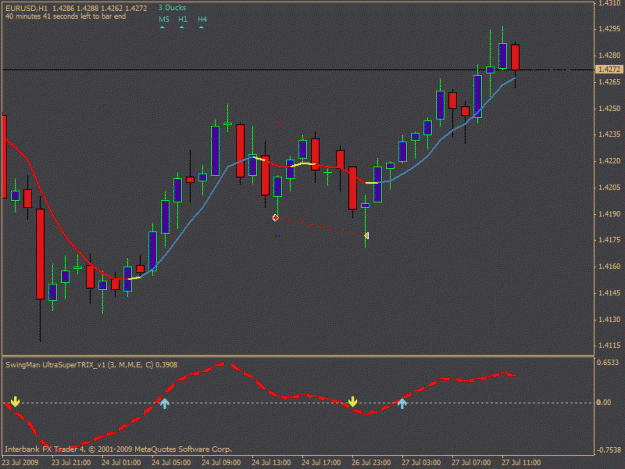
Task: Click the 1.4115 price axis label
Action: pyautogui.click(x=609, y=345)
